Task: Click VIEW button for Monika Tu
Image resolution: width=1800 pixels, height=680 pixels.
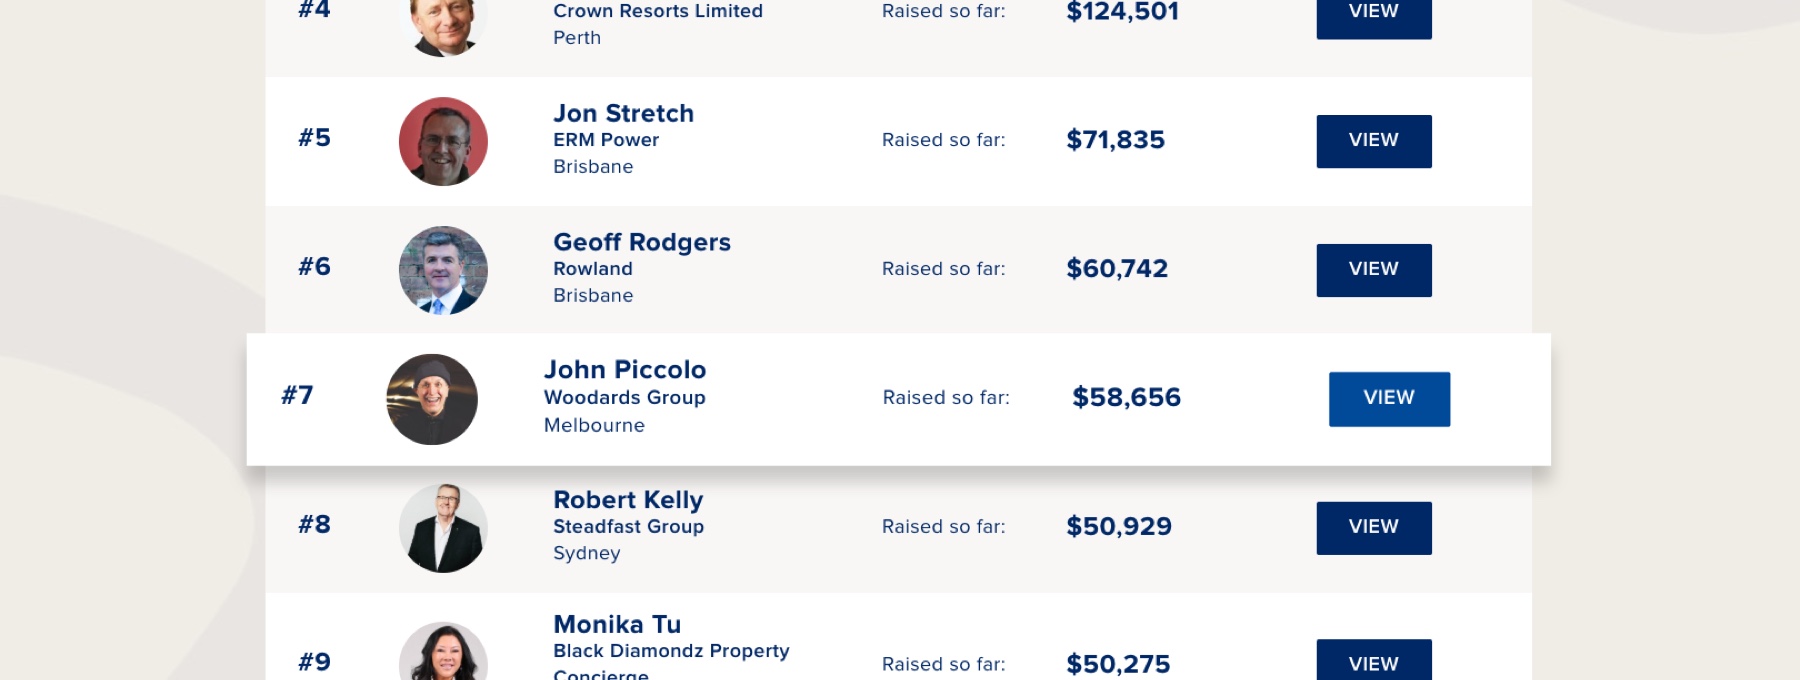Action: tap(1373, 660)
